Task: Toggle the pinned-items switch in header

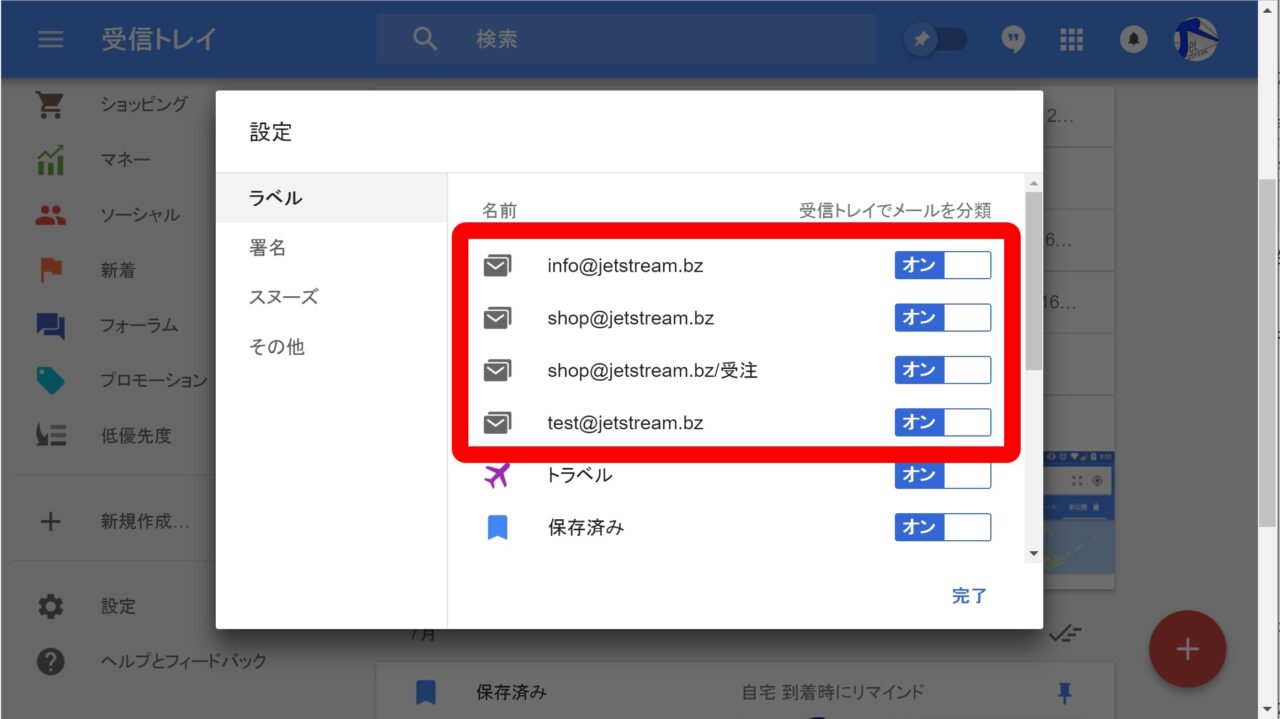Action: click(x=936, y=39)
